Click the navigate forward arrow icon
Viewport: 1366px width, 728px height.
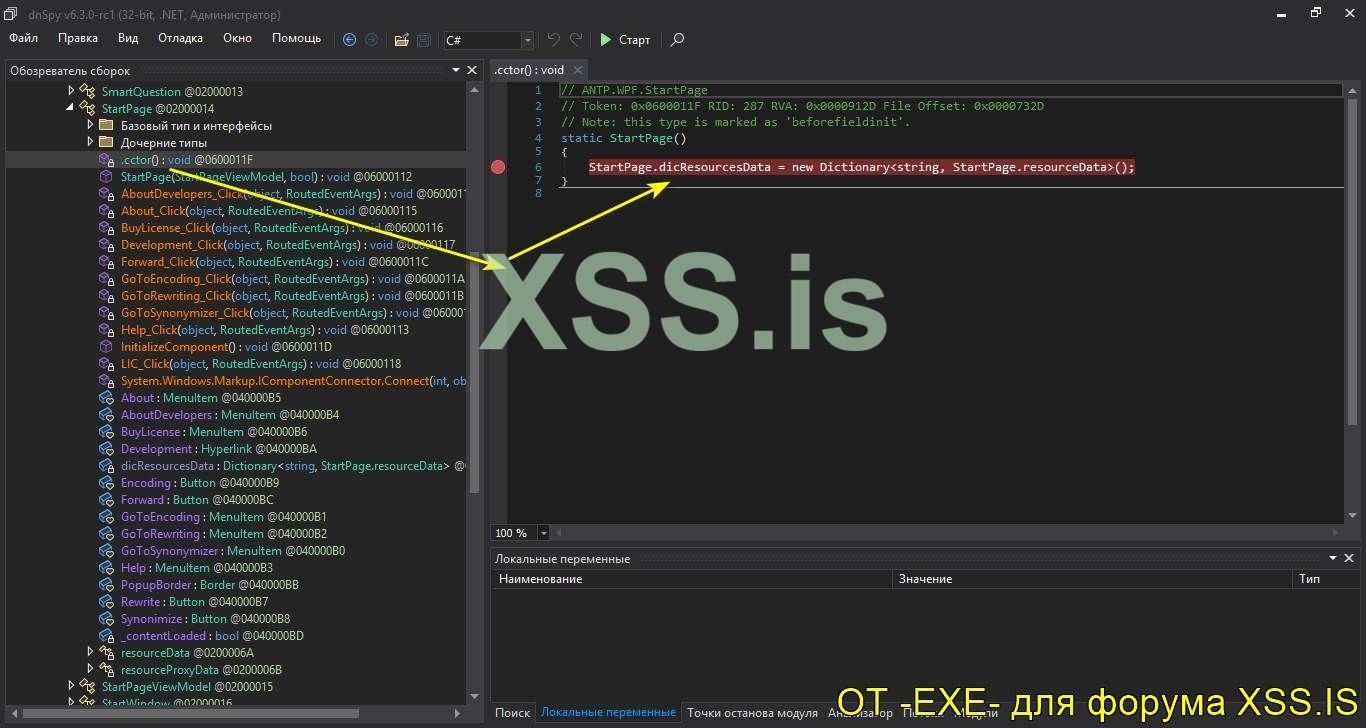coord(372,40)
